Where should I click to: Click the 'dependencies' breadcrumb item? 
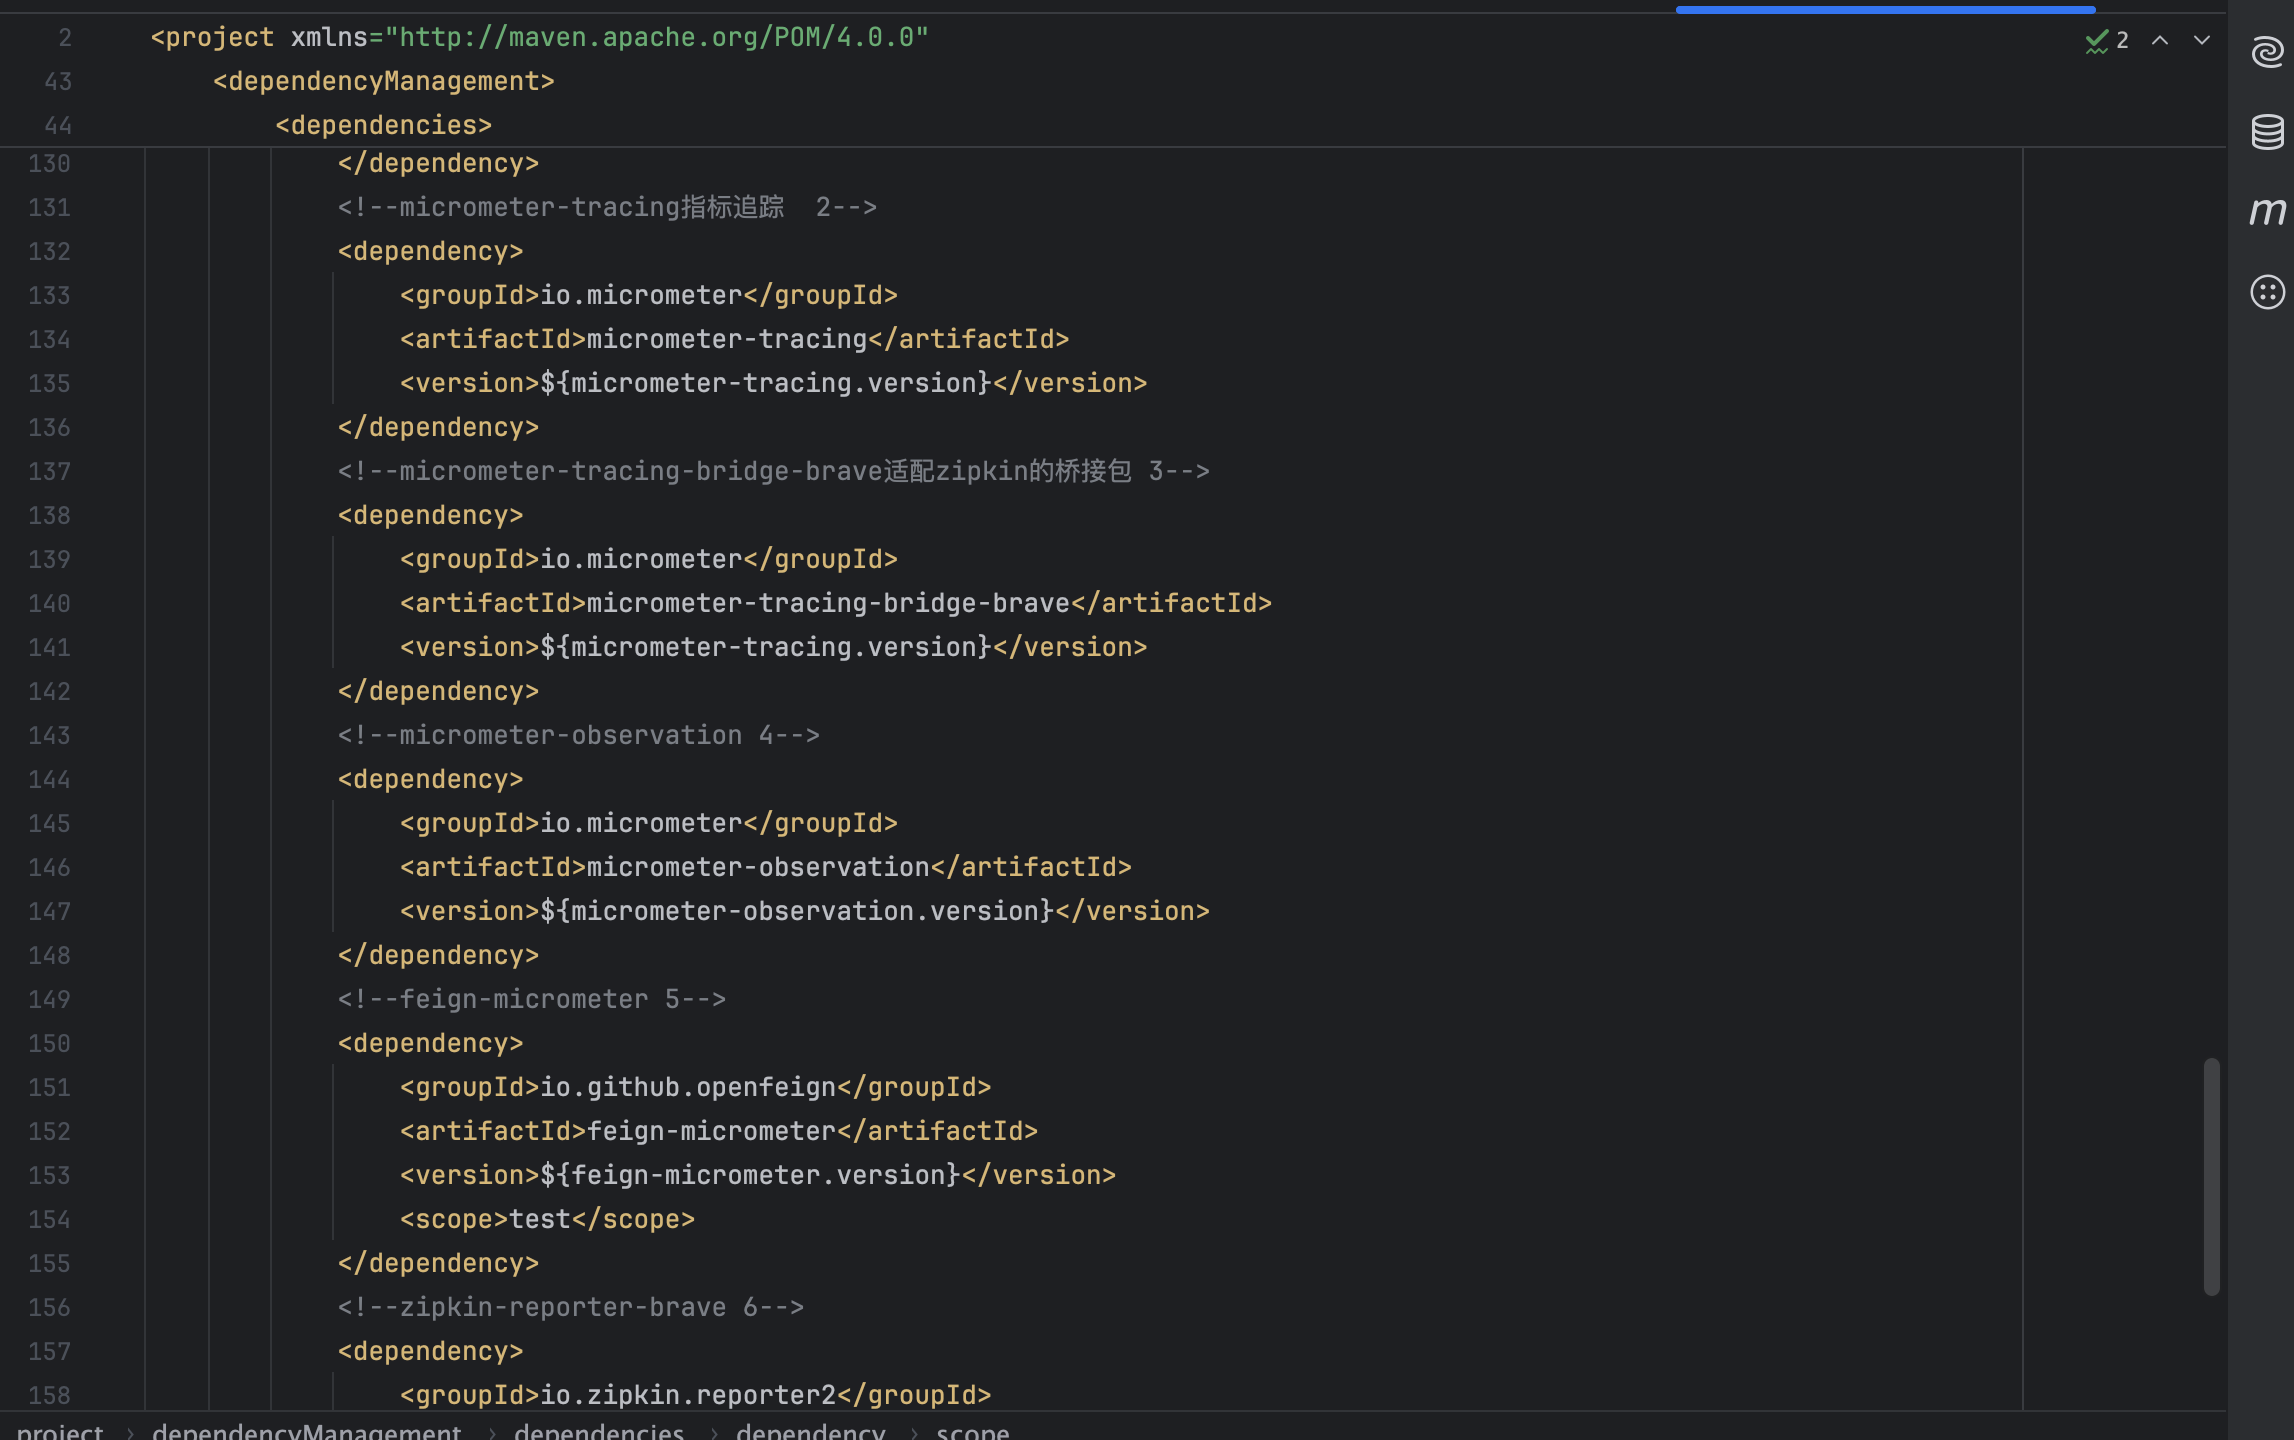click(x=598, y=1431)
